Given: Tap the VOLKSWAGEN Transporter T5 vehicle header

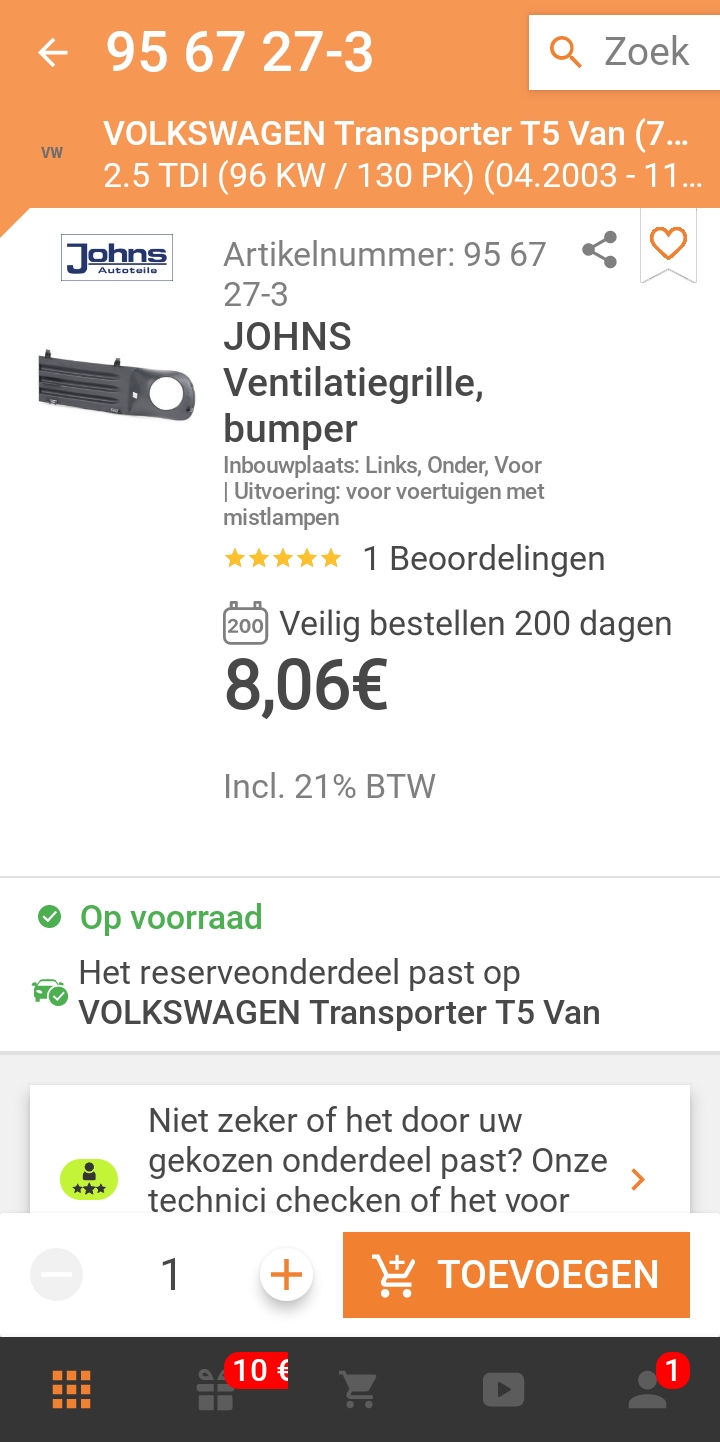Looking at the screenshot, I should (x=400, y=154).
